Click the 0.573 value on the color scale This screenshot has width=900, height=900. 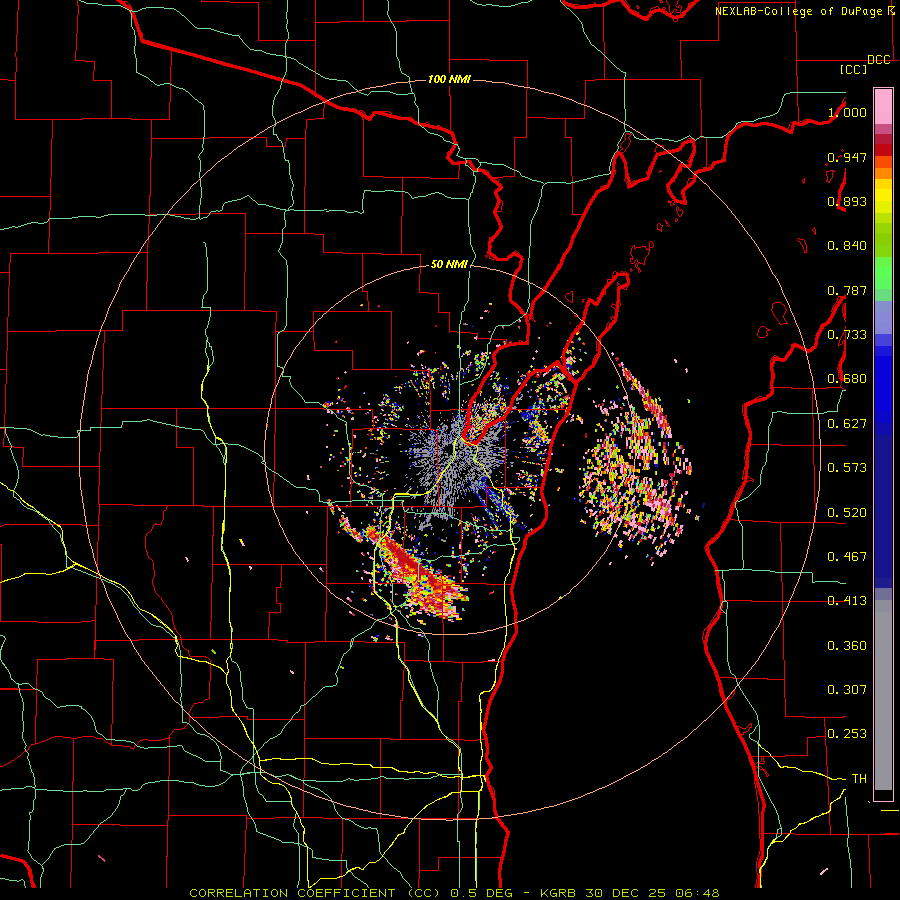847,468
